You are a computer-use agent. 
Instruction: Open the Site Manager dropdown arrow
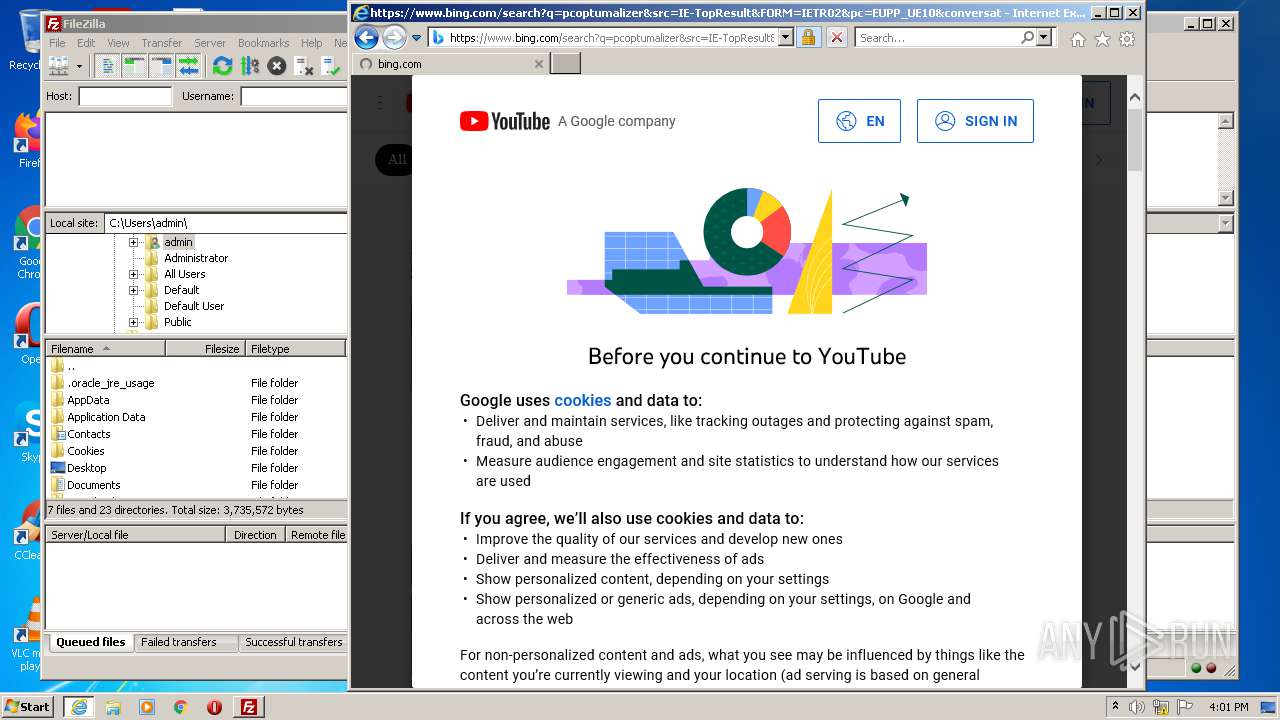(x=79, y=66)
